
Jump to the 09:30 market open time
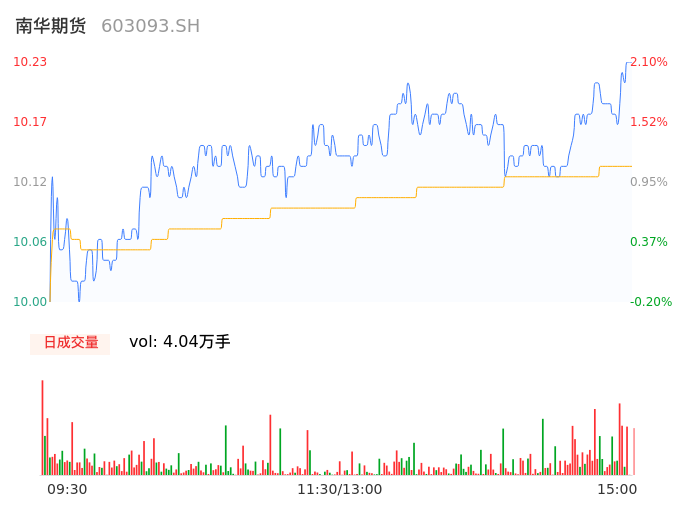[67, 489]
